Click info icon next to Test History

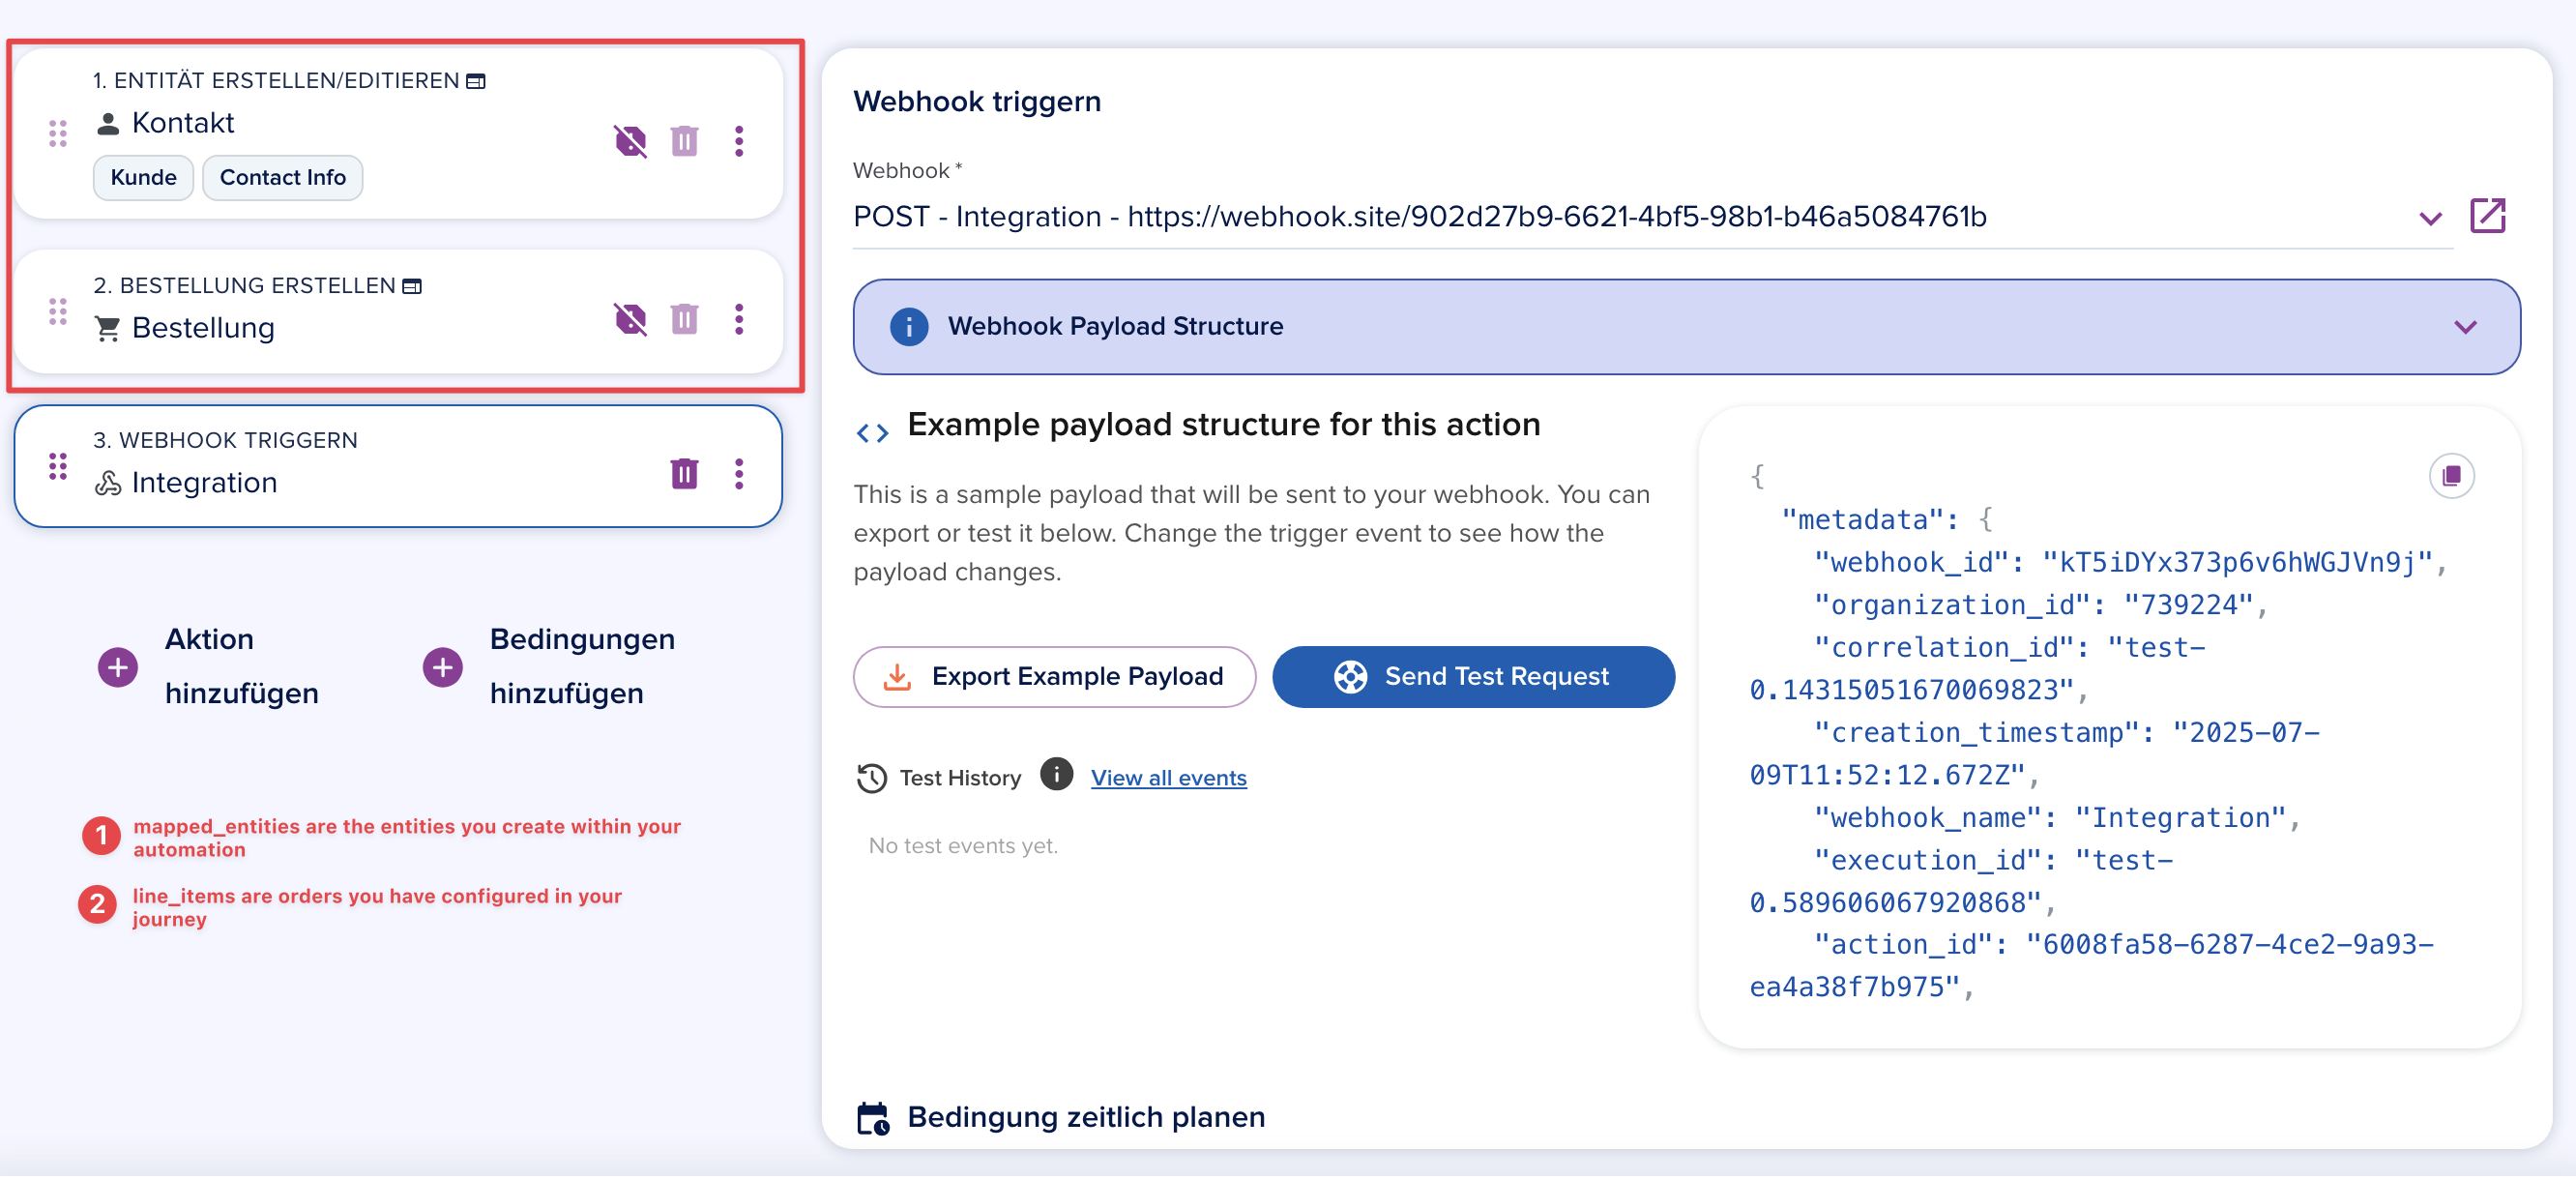[x=1057, y=775]
